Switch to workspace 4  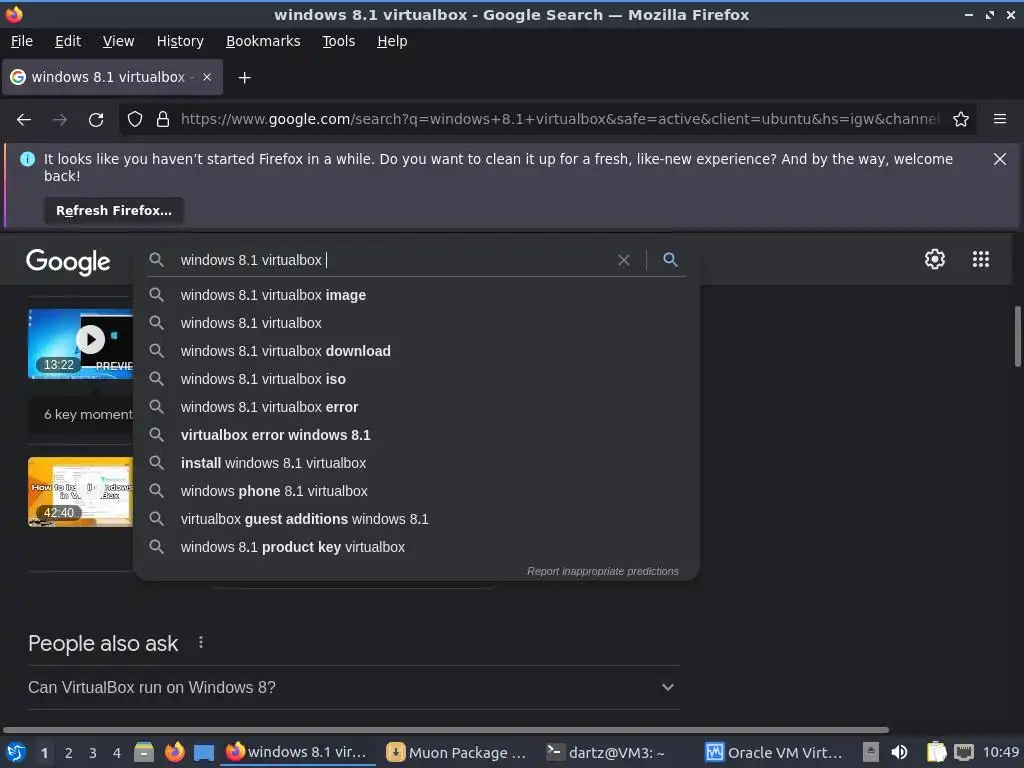pyautogui.click(x=117, y=753)
